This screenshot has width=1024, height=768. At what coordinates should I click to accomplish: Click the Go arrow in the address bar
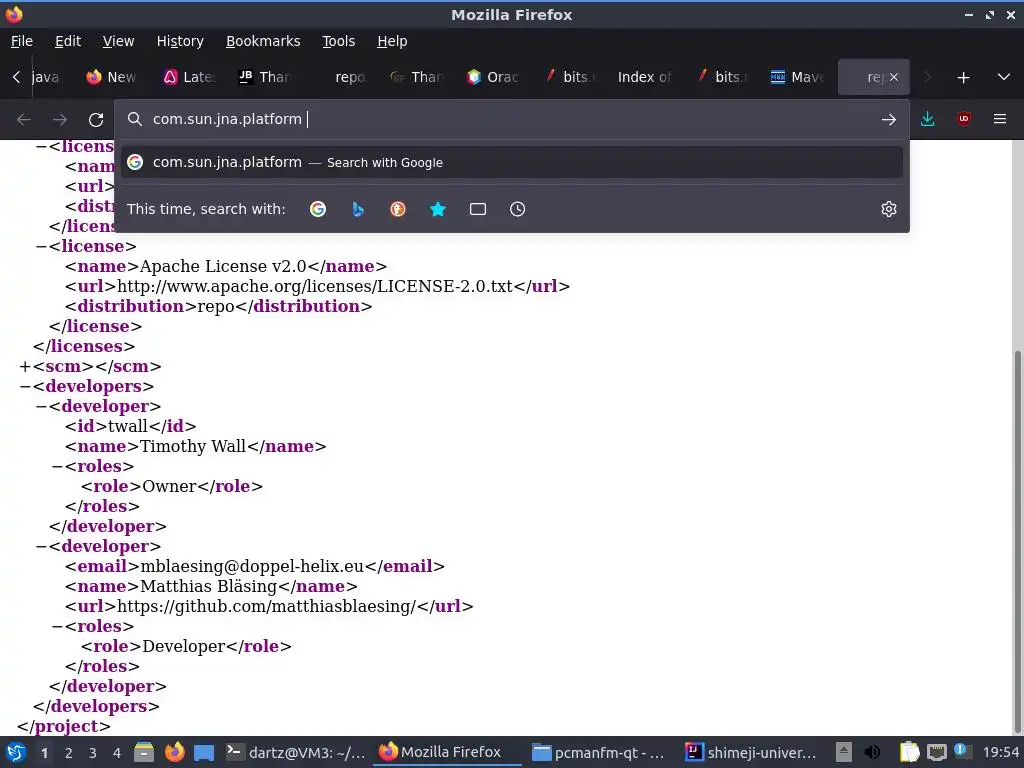pyautogui.click(x=888, y=120)
